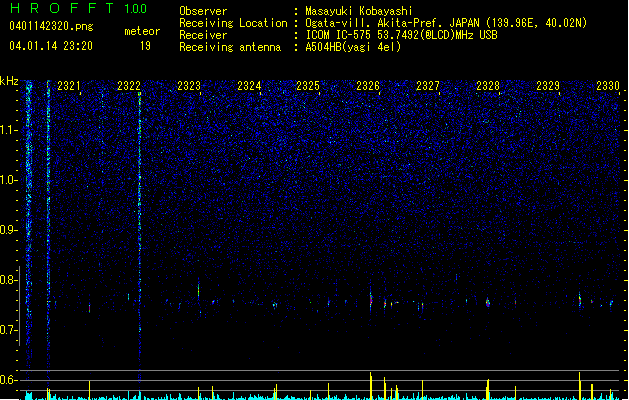629x400 pixels.
Task: Click the 2328 time marker
Action: (488, 86)
